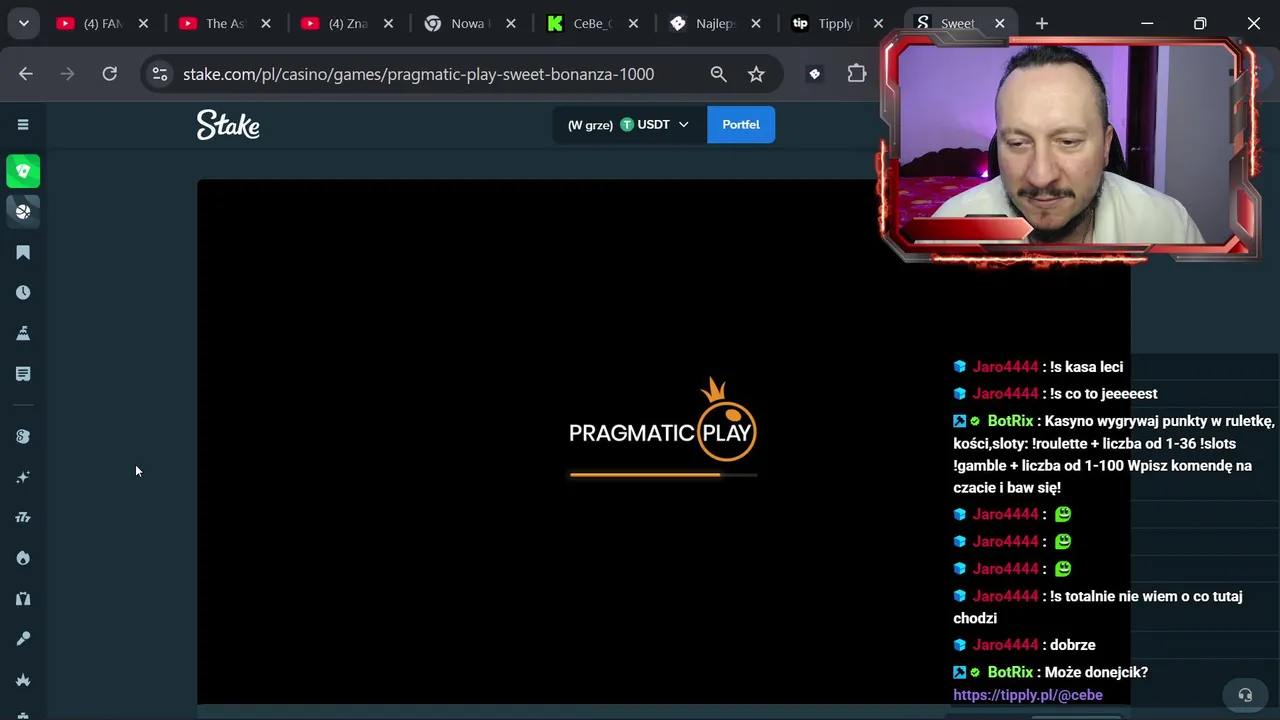Switch to the 'Najlep' tab

[x=715, y=23]
